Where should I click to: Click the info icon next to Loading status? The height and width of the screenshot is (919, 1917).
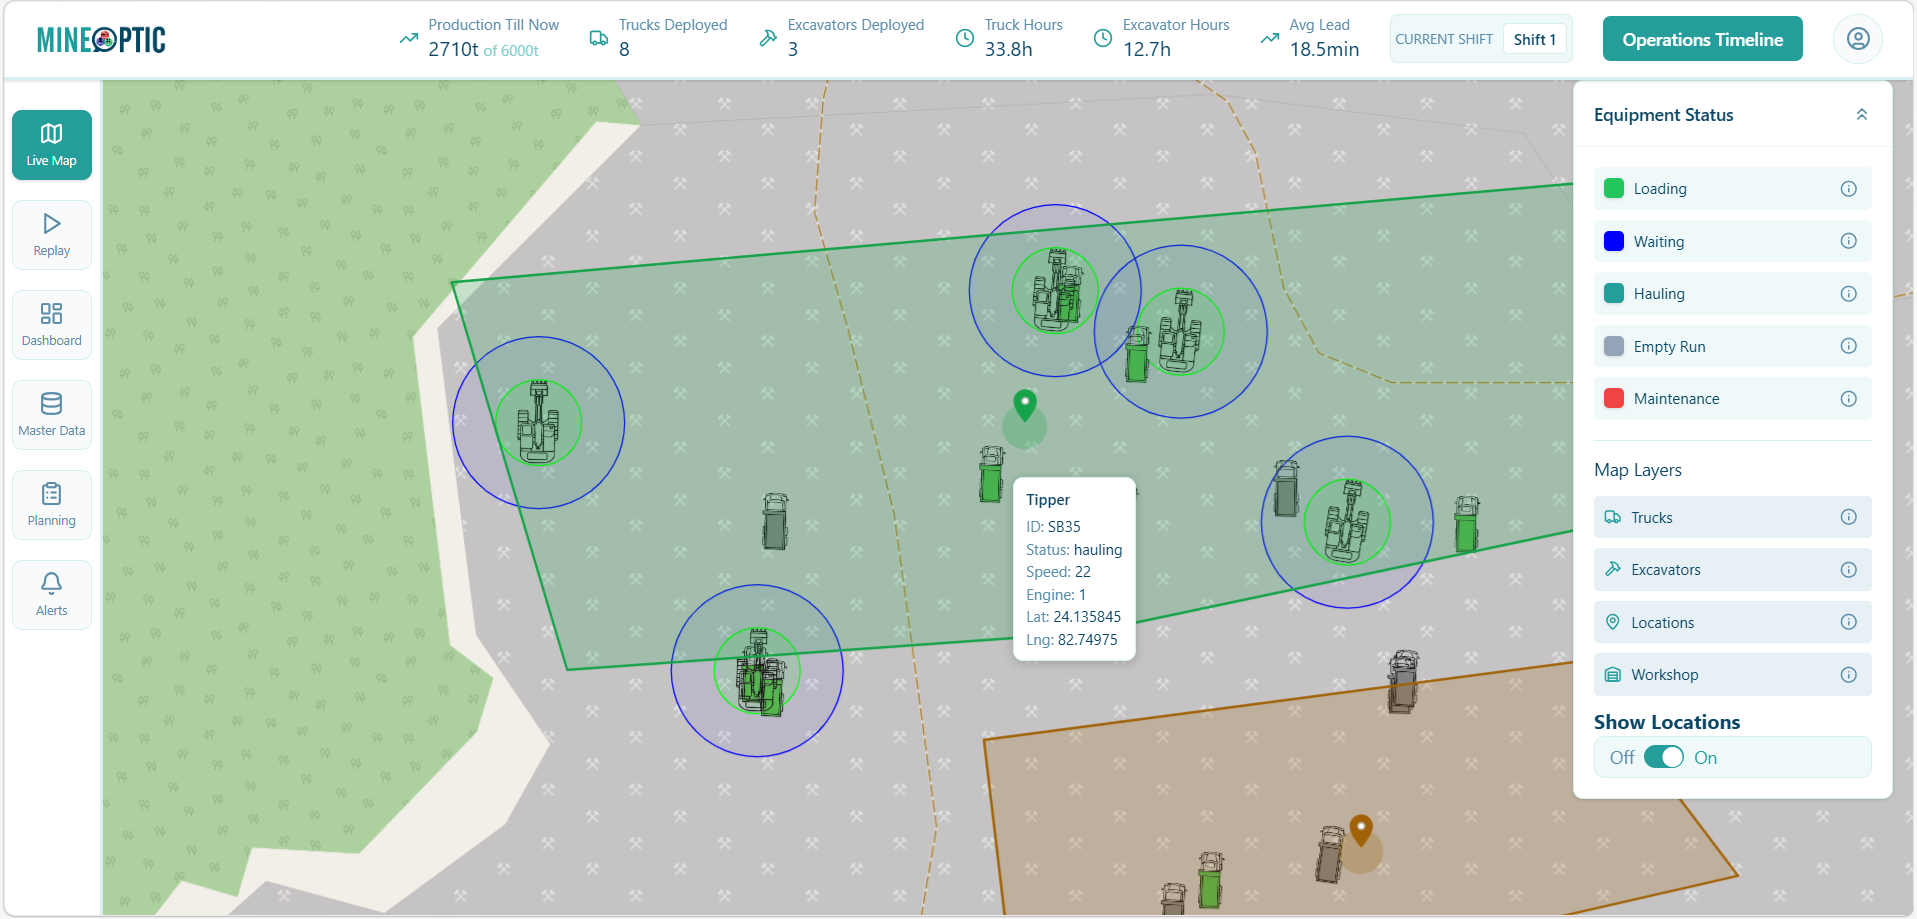[x=1847, y=188]
